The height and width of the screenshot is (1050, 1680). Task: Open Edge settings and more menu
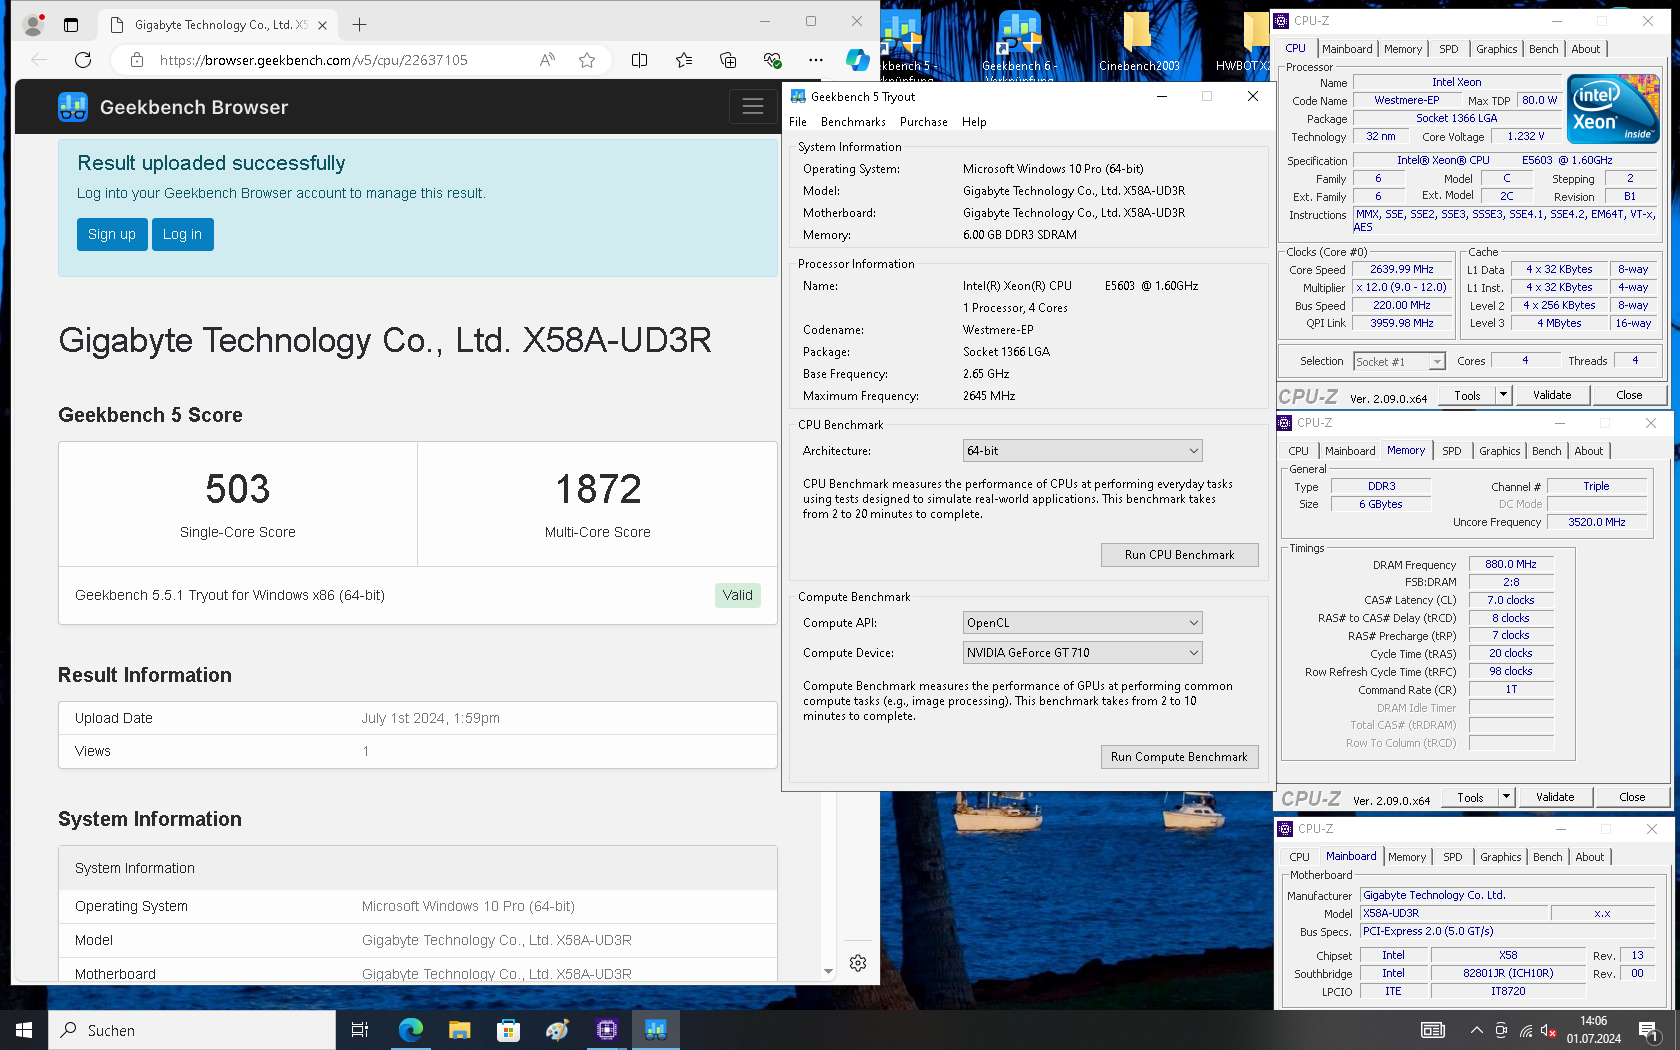point(816,60)
